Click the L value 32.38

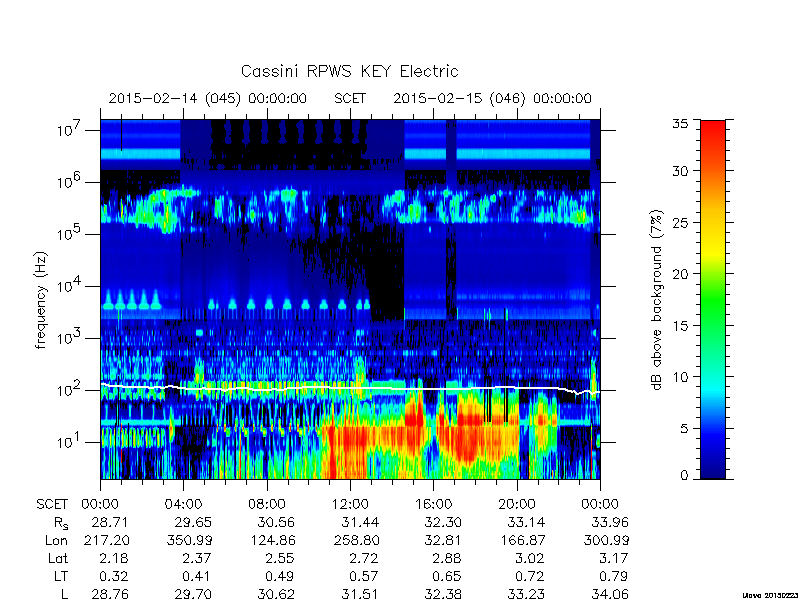tap(443, 594)
